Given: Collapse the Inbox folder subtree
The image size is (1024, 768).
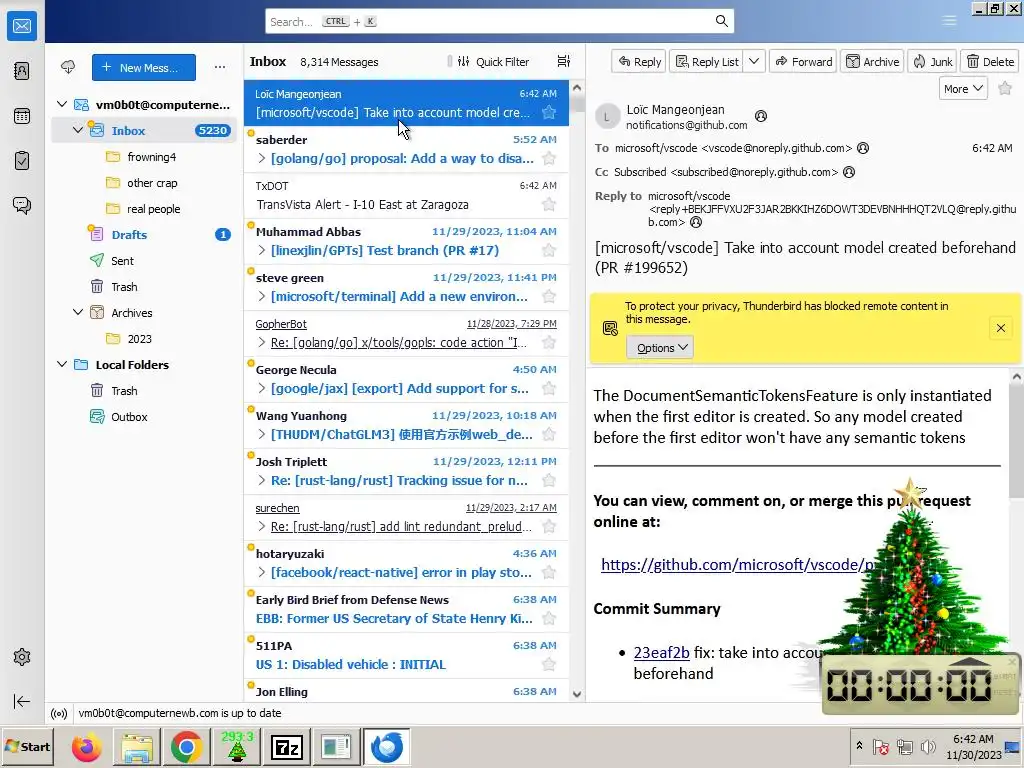Looking at the screenshot, I should [78, 130].
